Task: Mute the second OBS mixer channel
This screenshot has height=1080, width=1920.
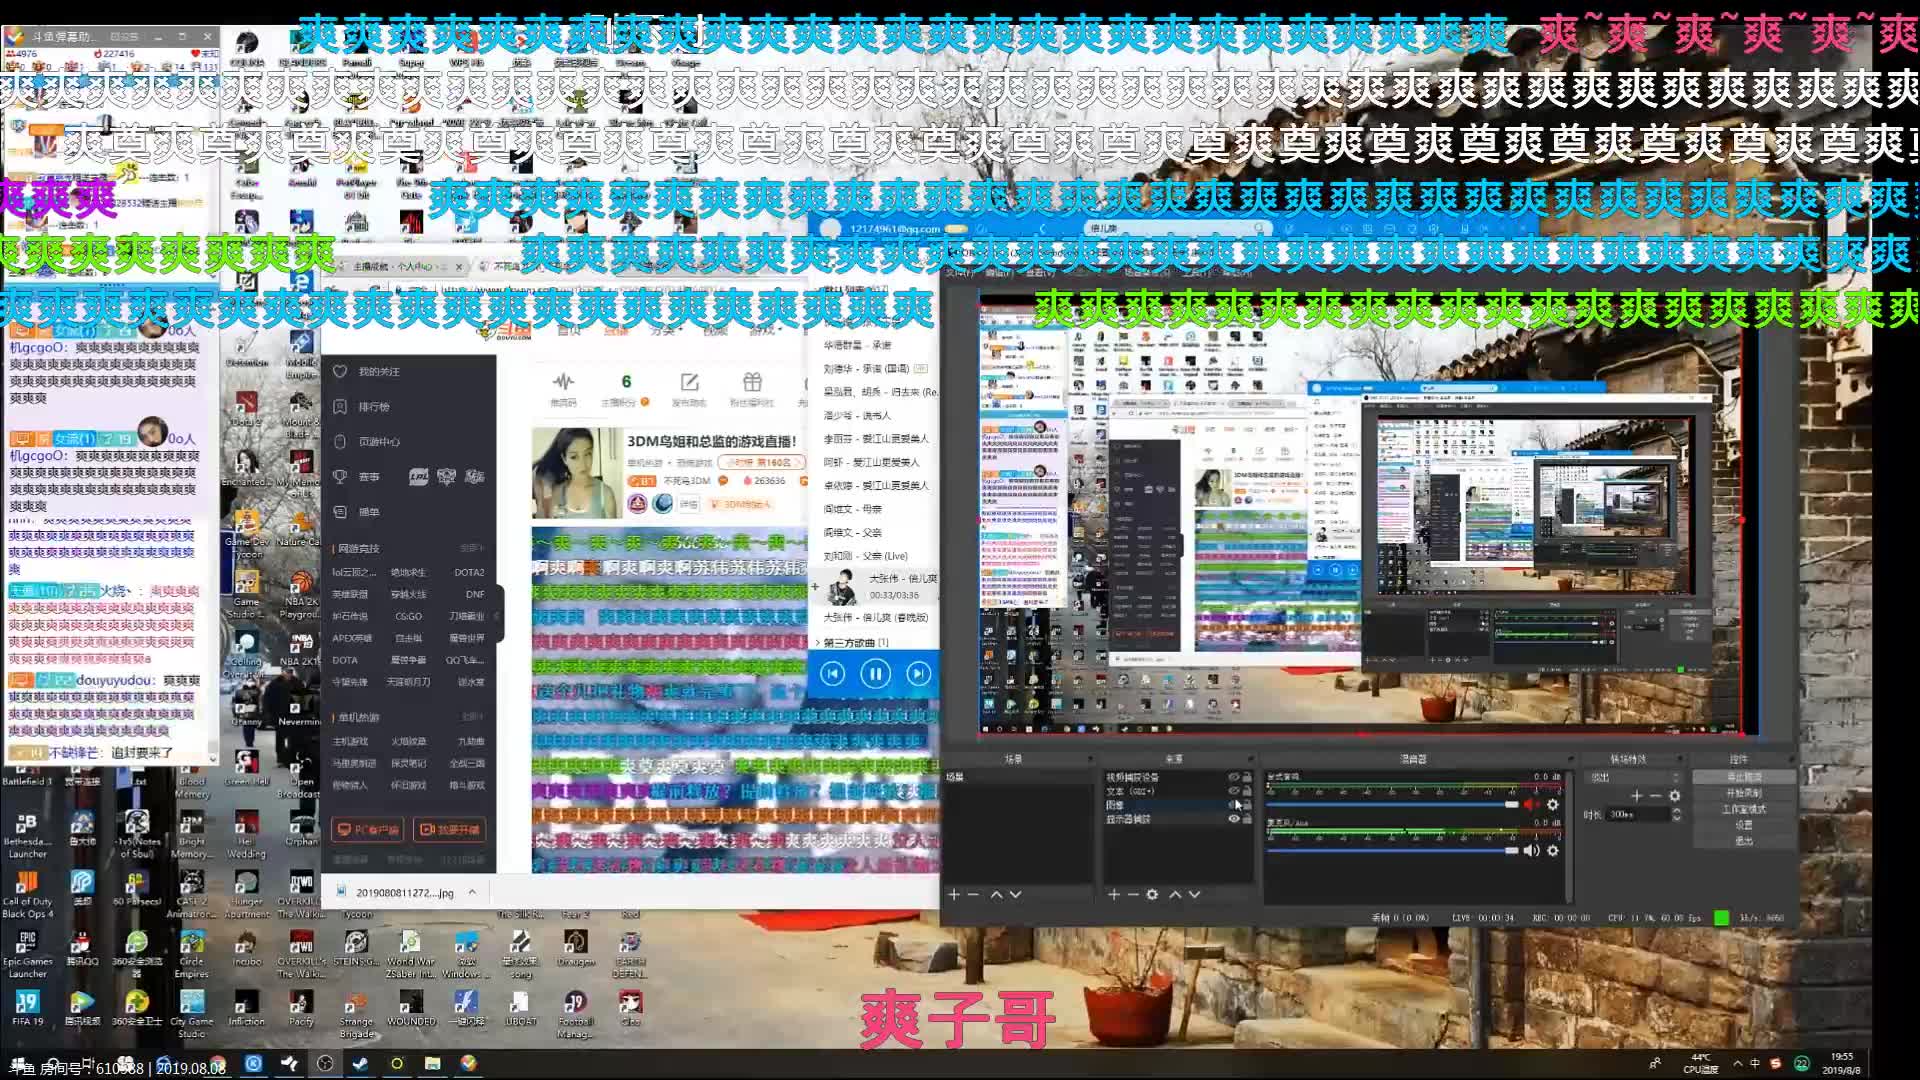Action: click(x=1531, y=850)
